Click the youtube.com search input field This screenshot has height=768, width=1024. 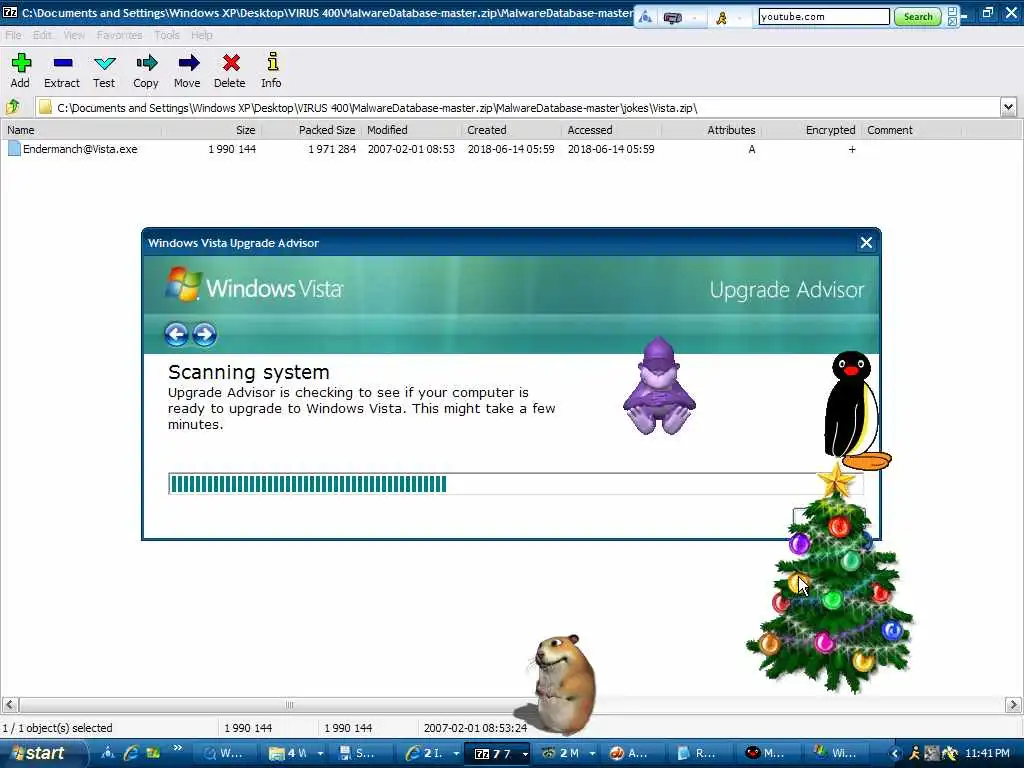point(824,17)
